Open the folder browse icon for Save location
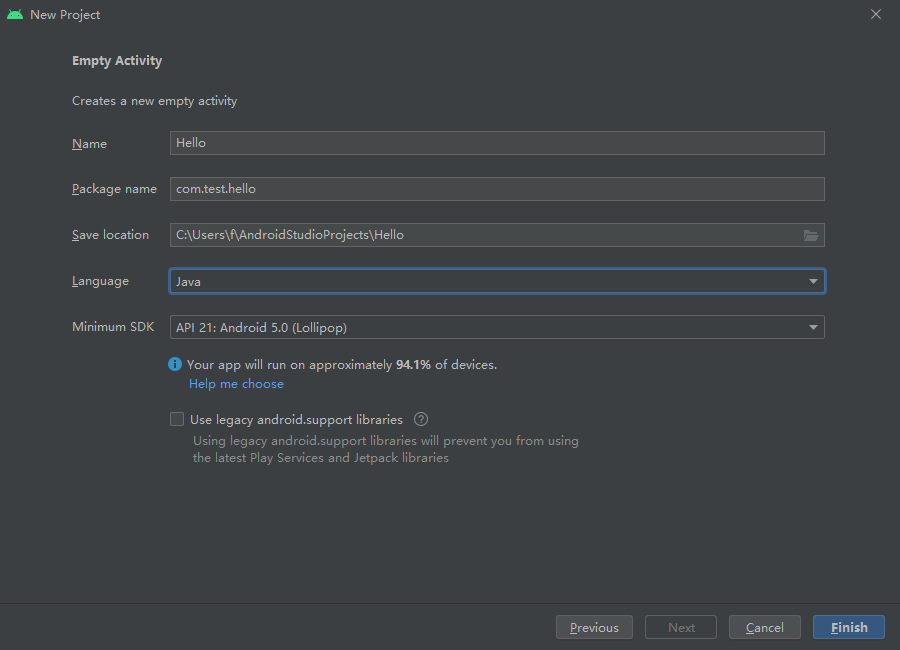Viewport: 900px width, 650px height. pos(810,235)
